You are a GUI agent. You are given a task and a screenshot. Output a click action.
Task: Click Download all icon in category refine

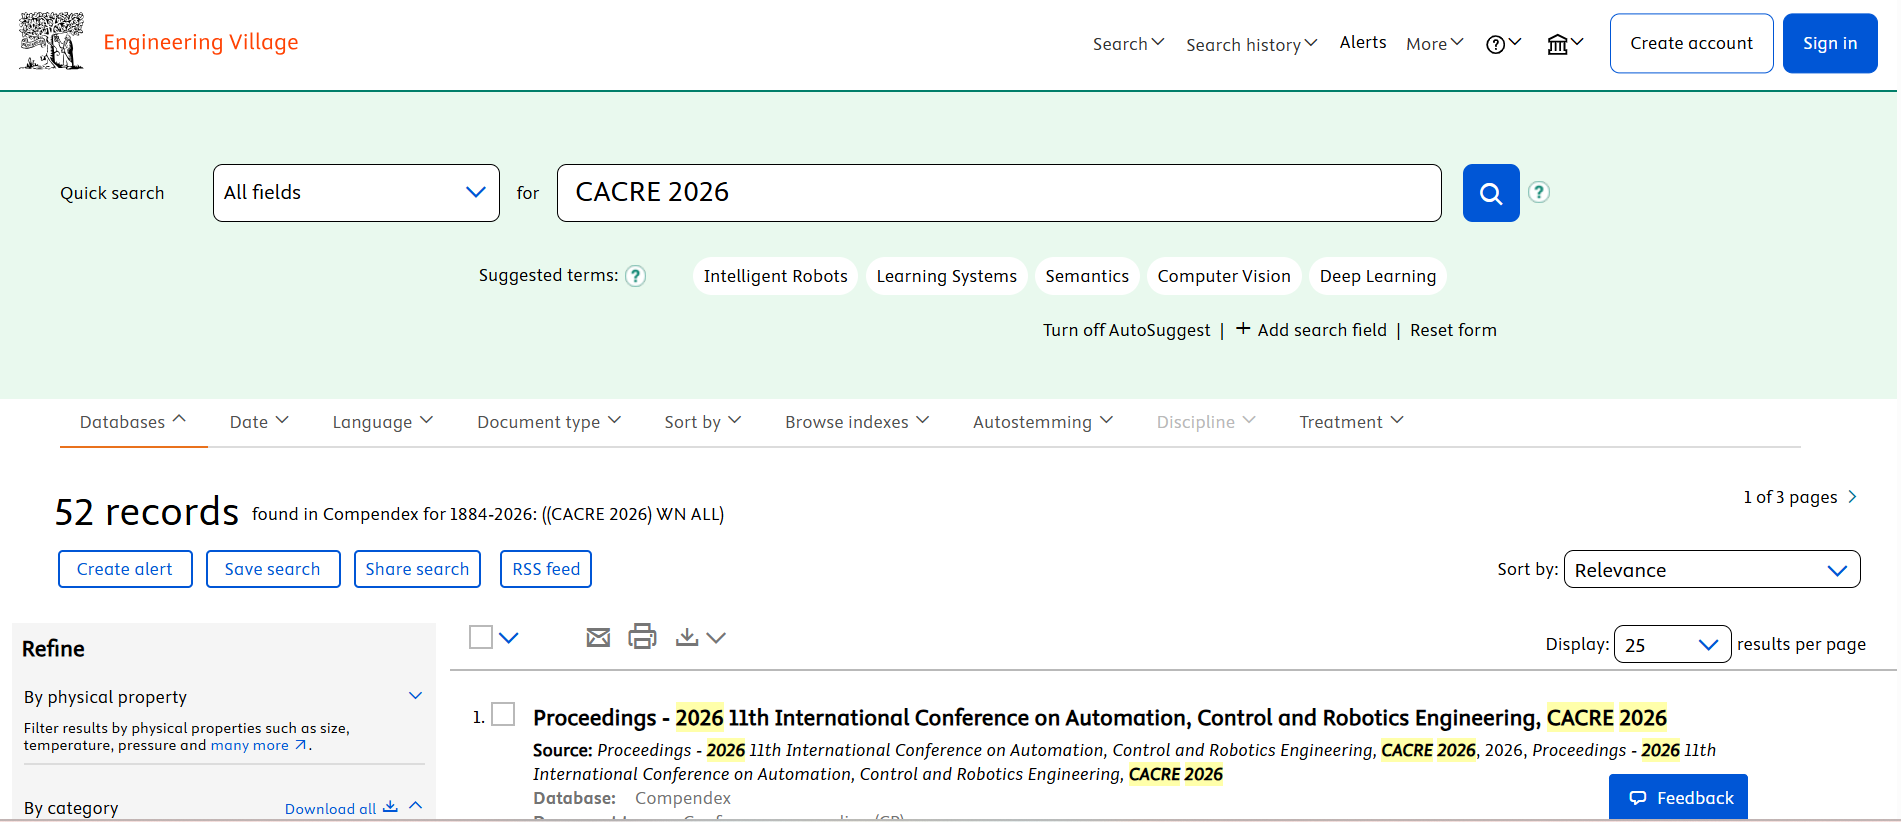click(x=390, y=807)
